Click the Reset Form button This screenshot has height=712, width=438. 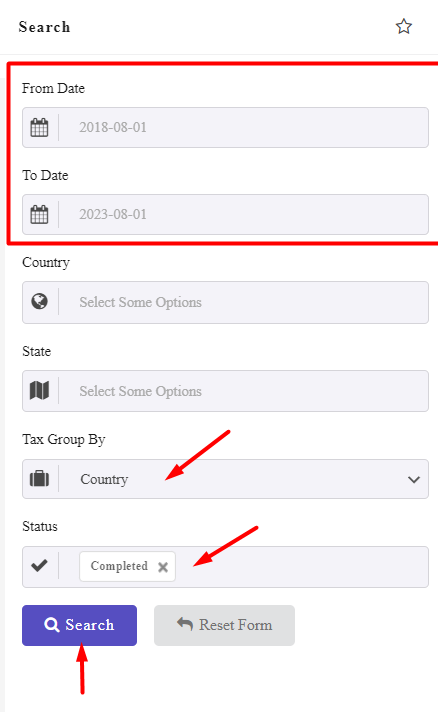224,625
